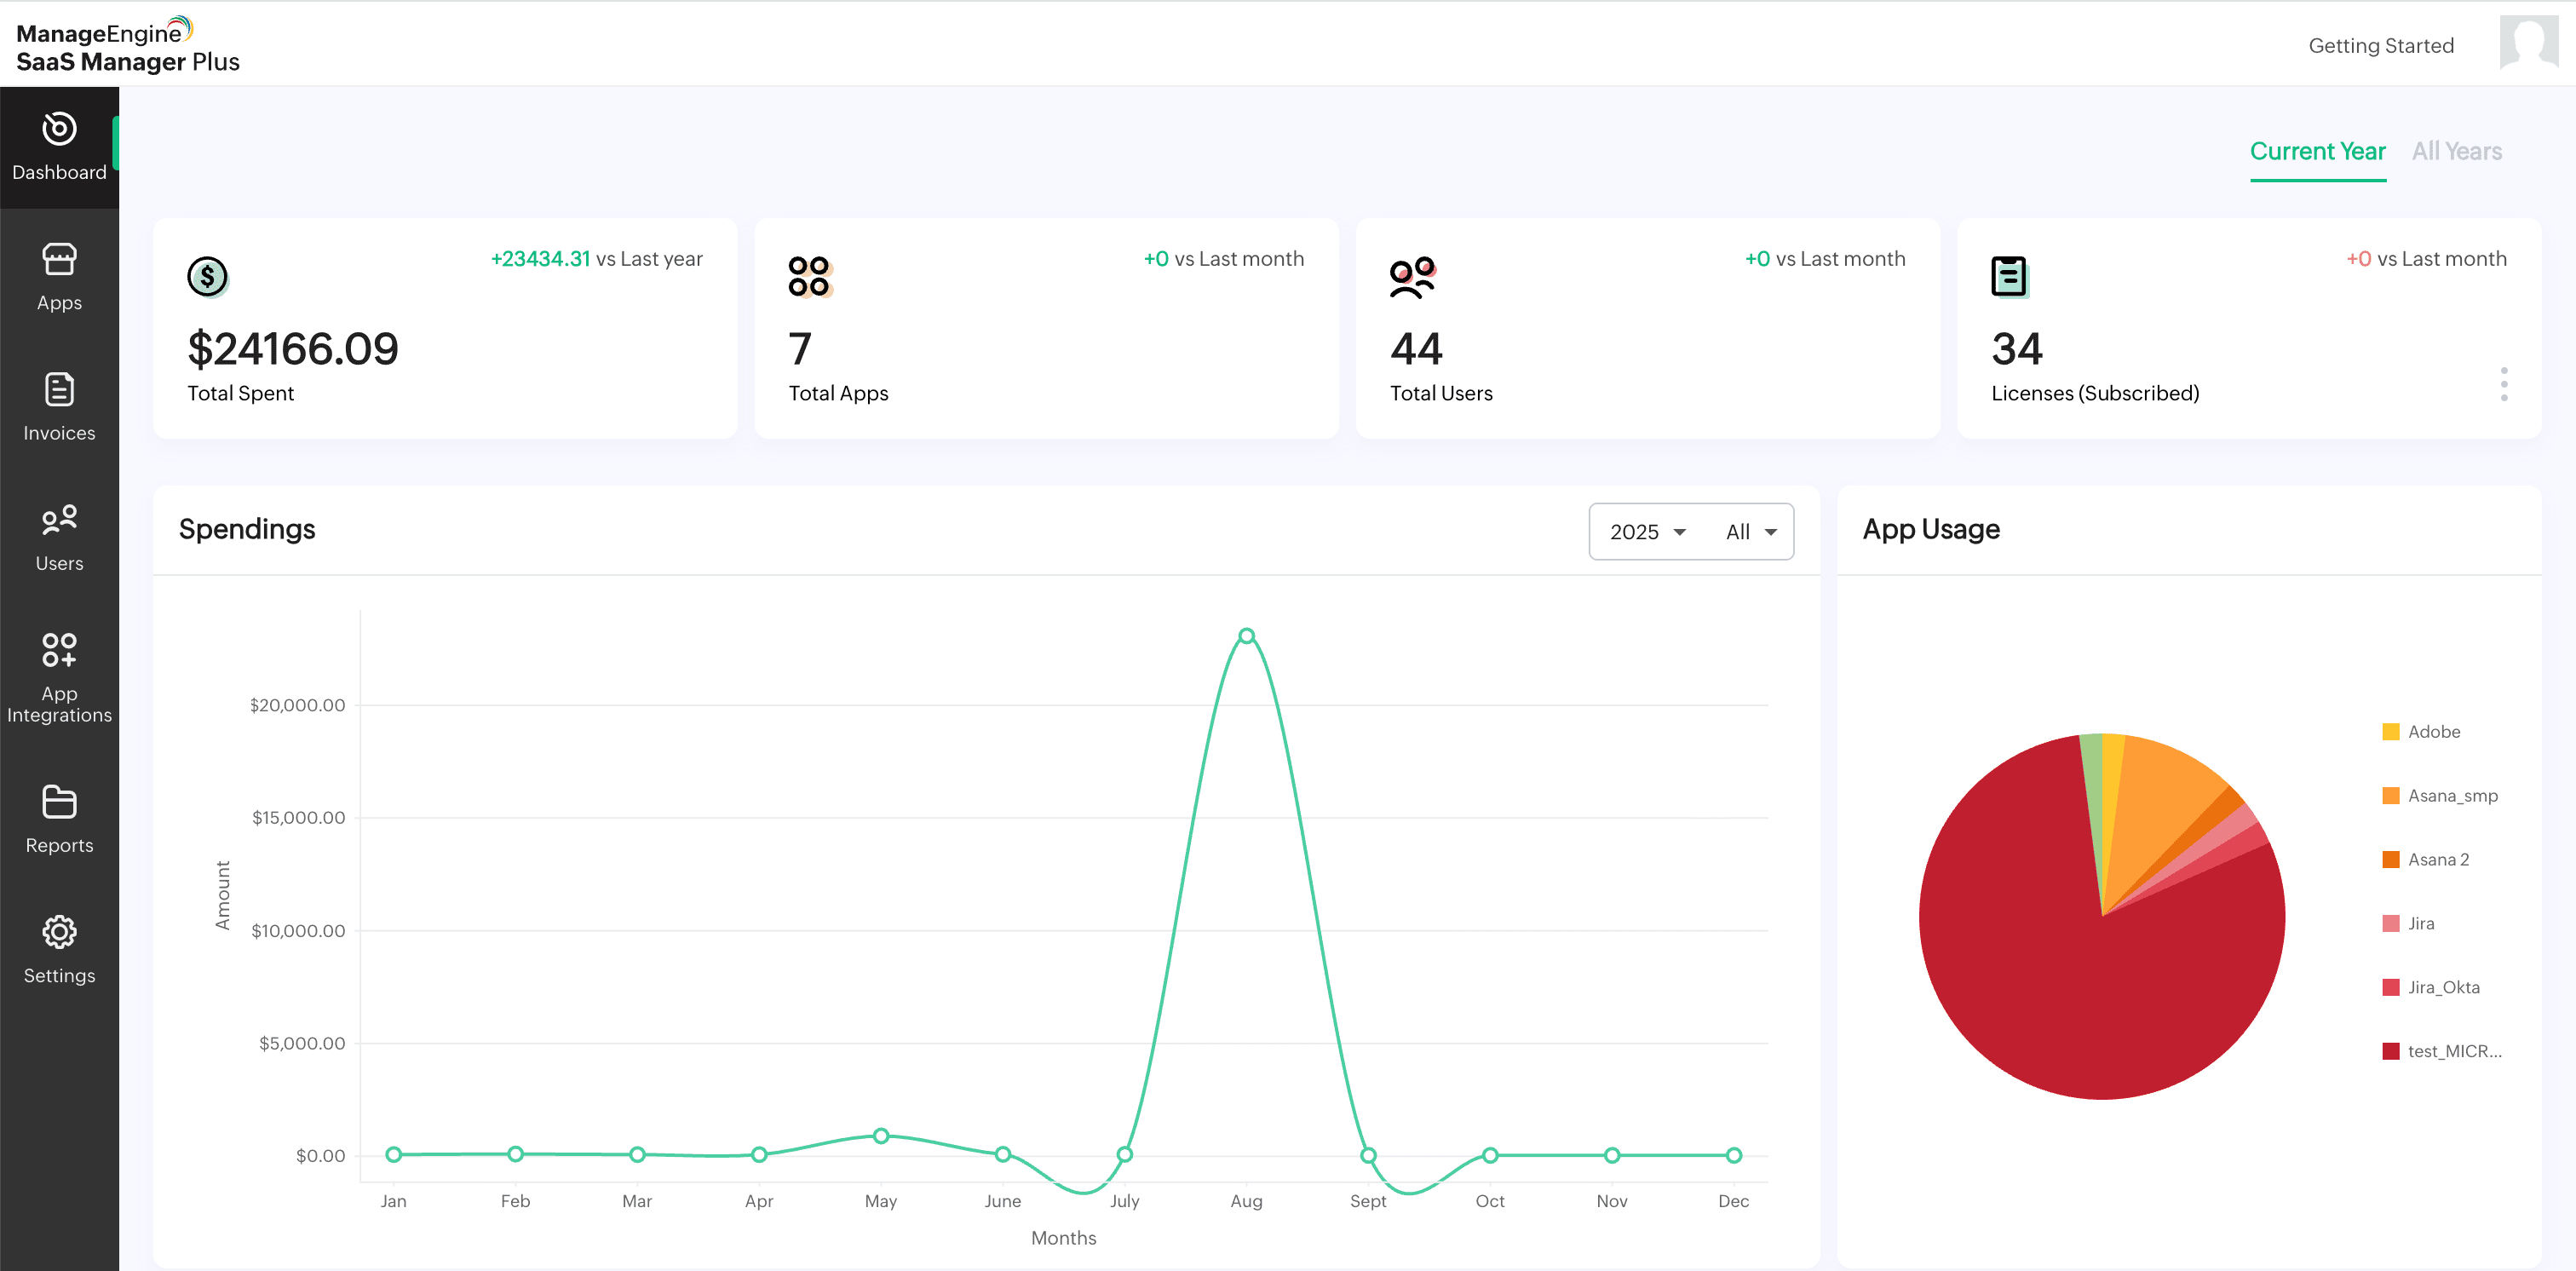
Task: Open the month dropdown arrow next to All
Action: tap(1770, 533)
